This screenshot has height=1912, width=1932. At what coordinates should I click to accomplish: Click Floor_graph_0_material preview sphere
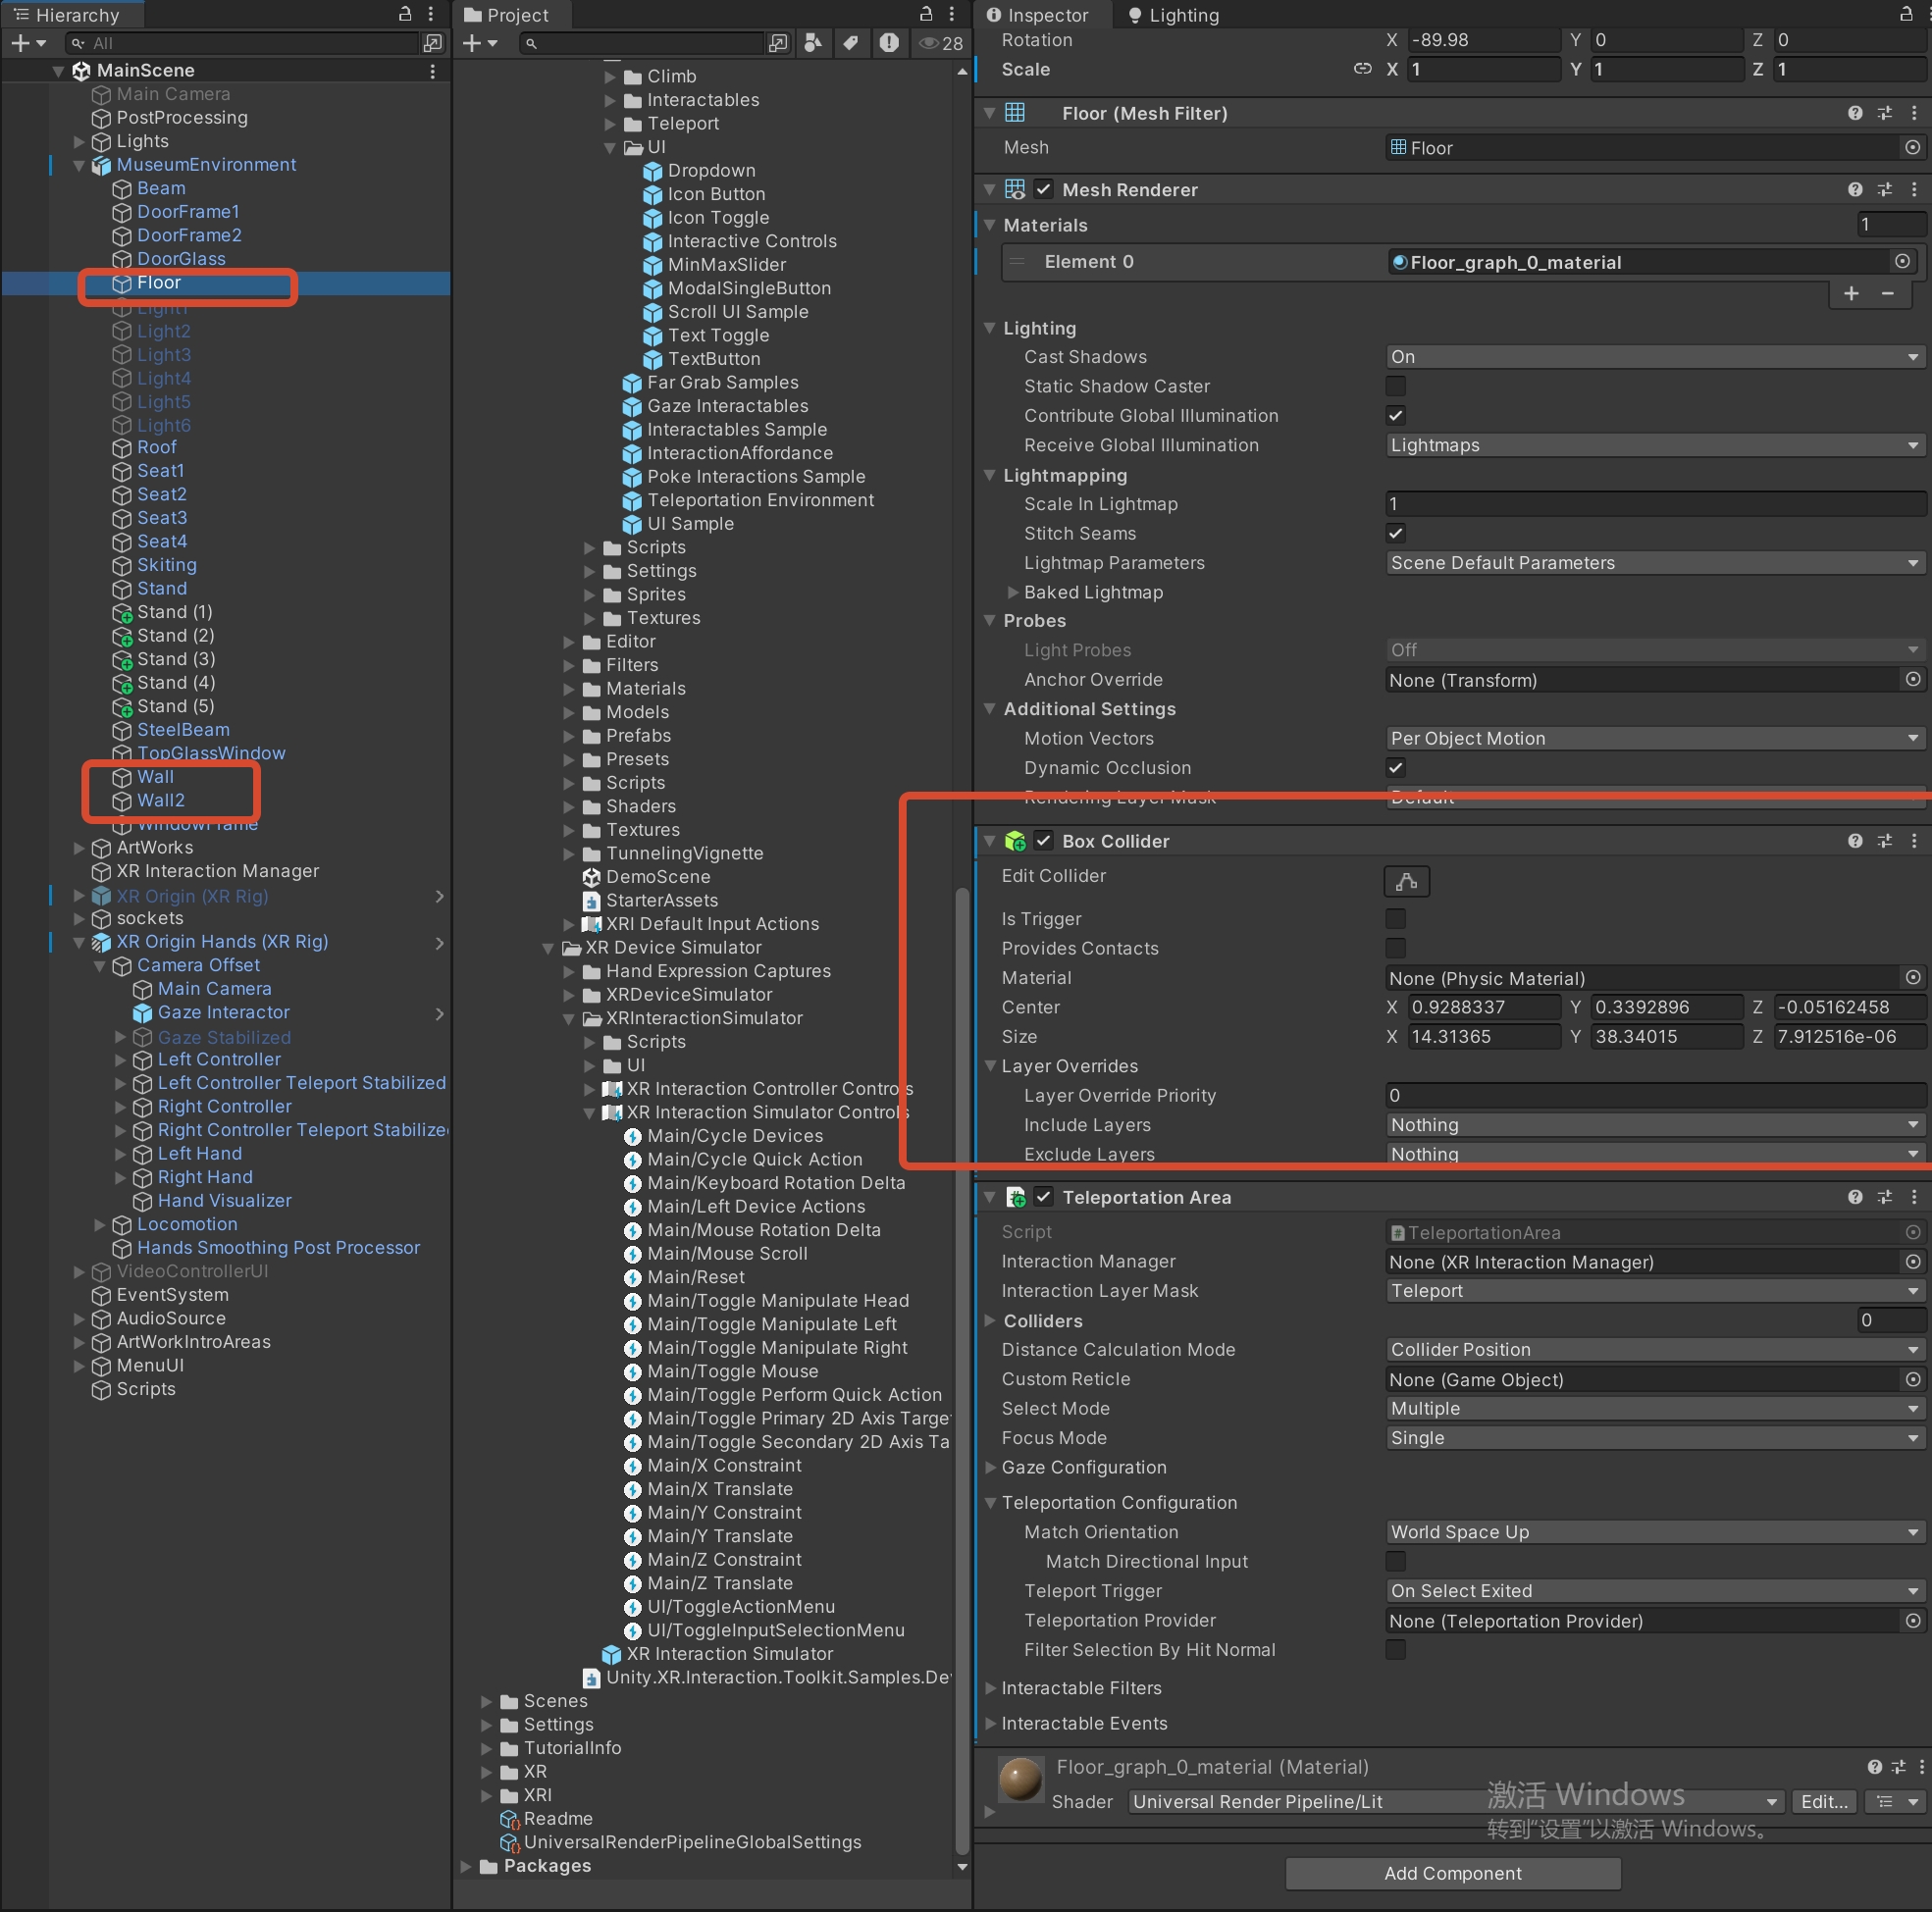click(x=1021, y=1779)
